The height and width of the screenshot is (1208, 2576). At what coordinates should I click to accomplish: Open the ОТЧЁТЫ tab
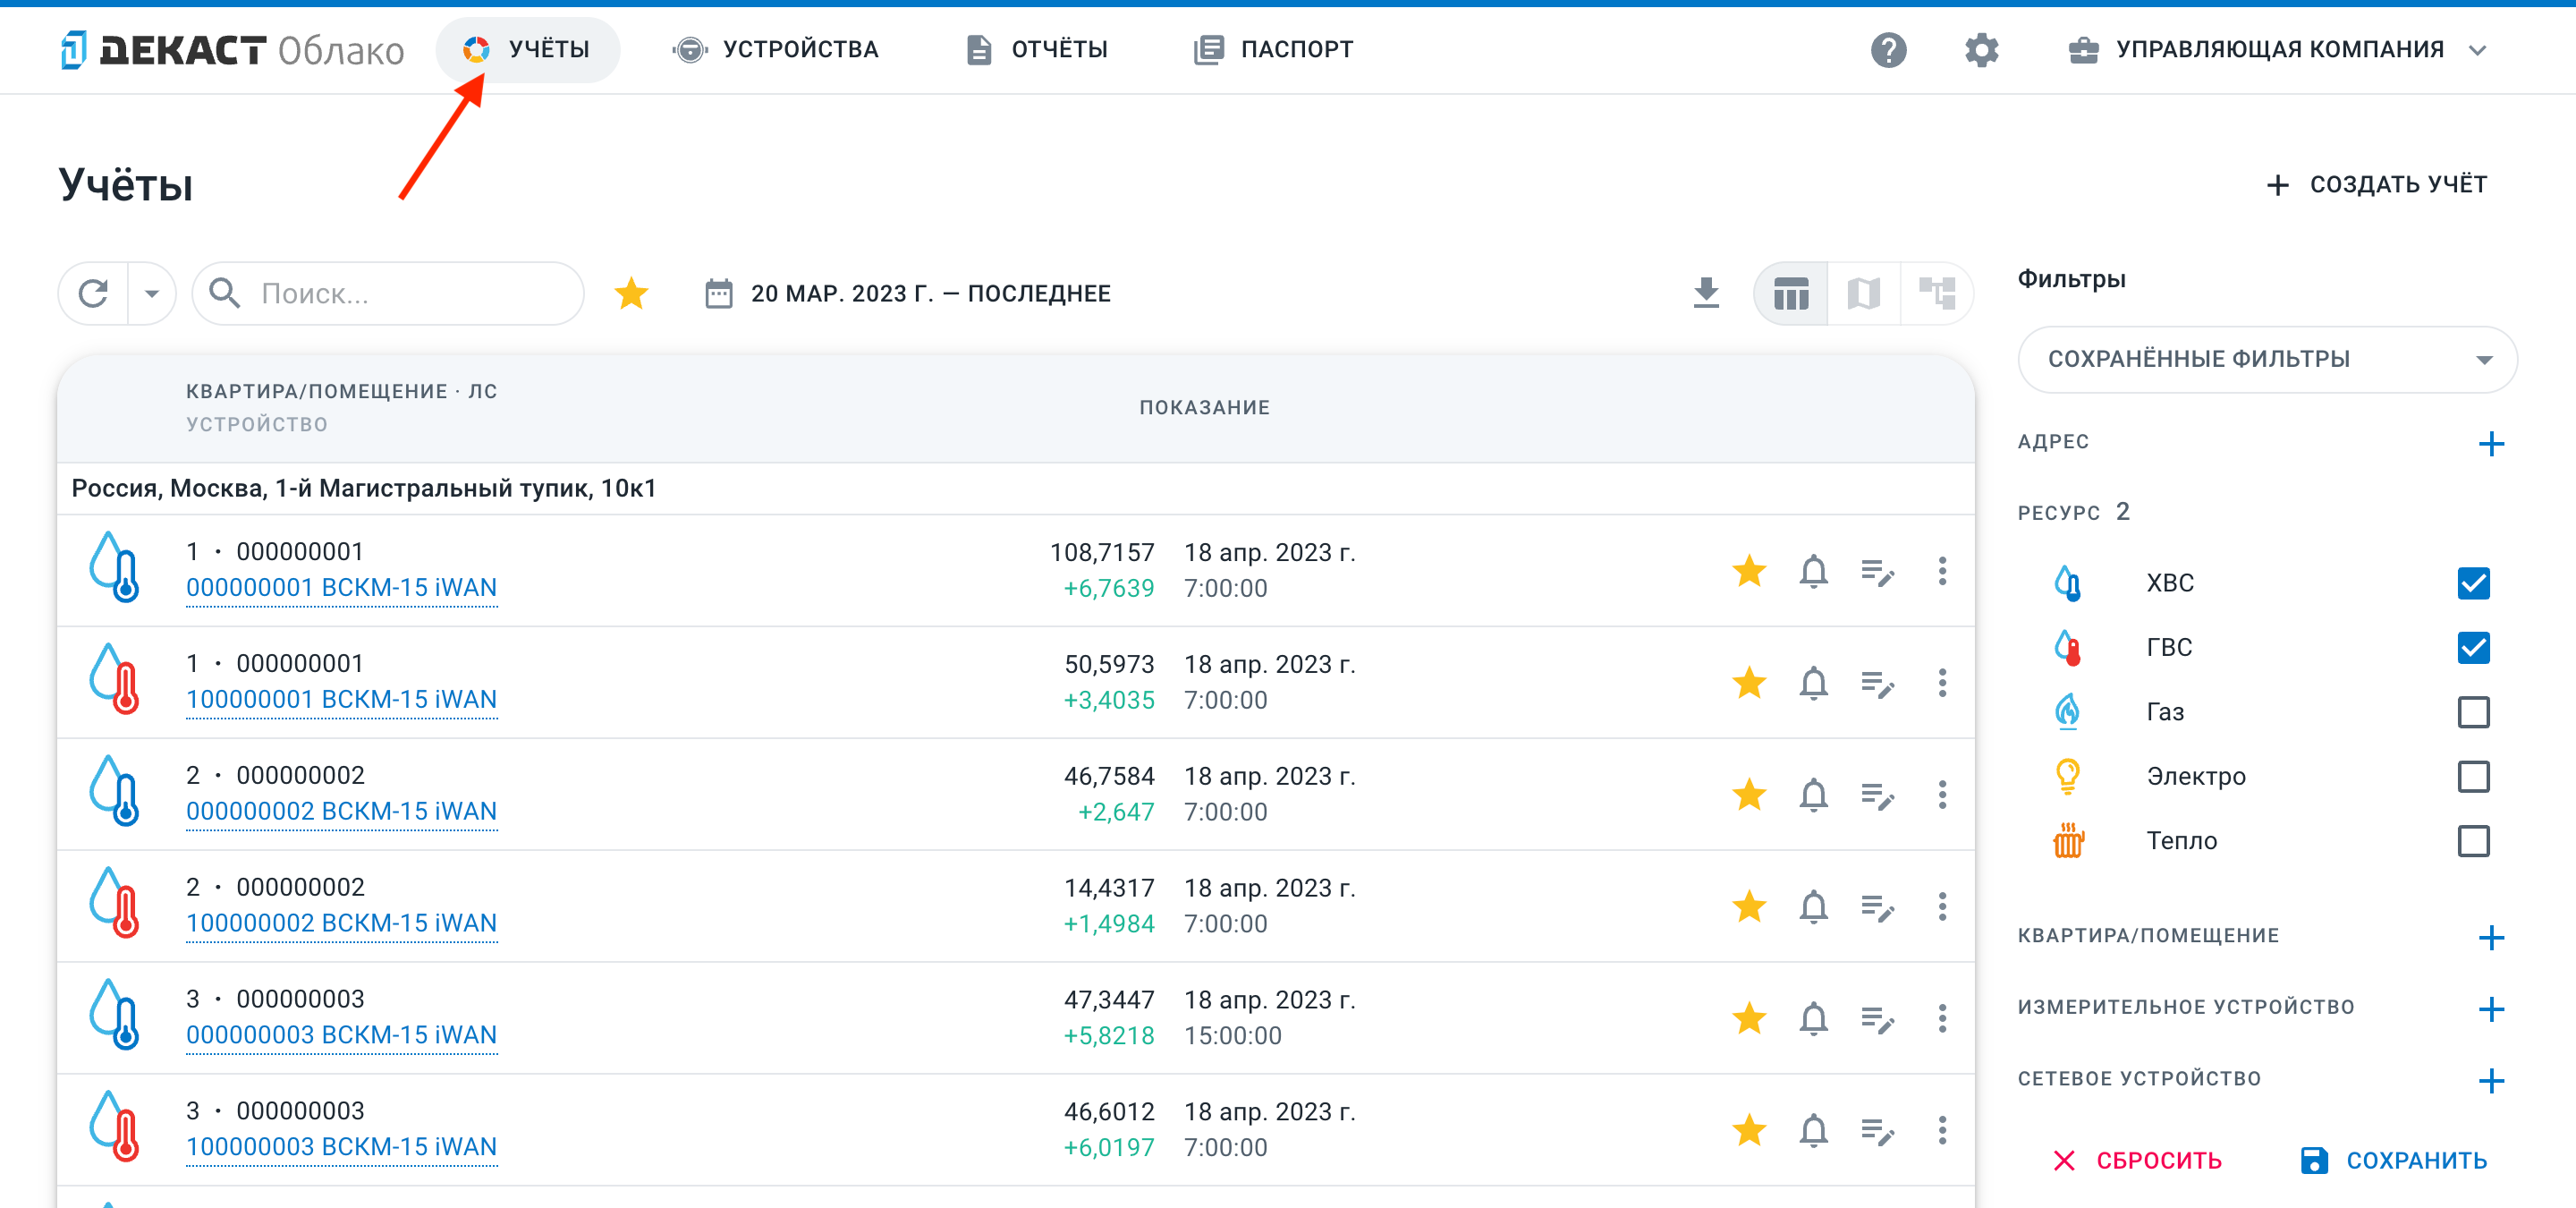(x=1037, y=49)
